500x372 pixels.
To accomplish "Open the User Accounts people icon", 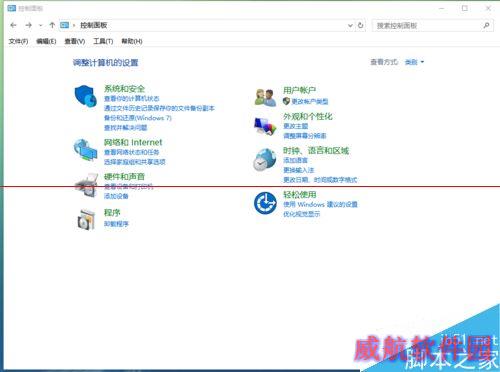I will [x=265, y=97].
